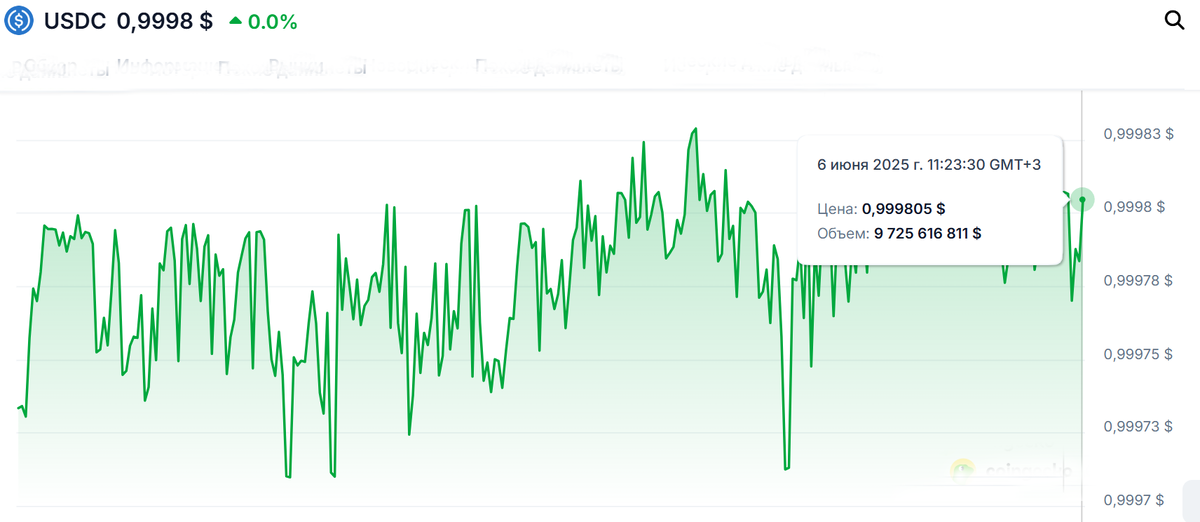Image resolution: width=1200 pixels, height=522 pixels.
Task: Click the tooltip volume Объем: 9 725 616 811 $
Action: coord(899,233)
